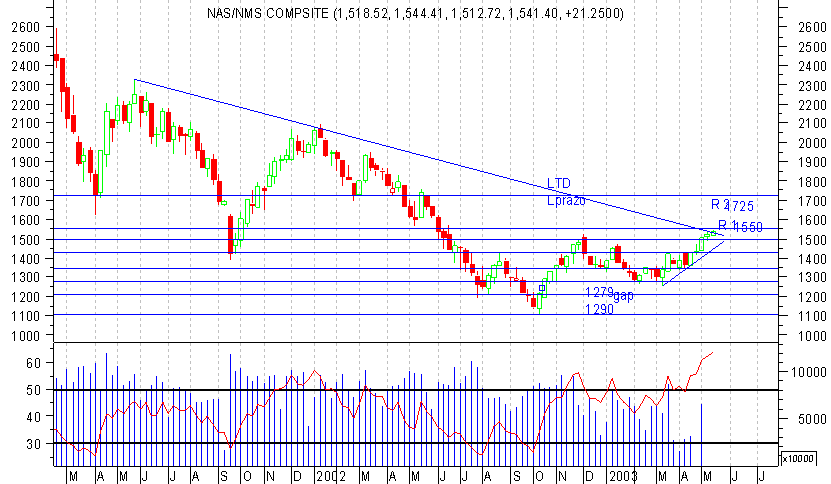Click the Lprazo annotation text

pyautogui.click(x=566, y=200)
